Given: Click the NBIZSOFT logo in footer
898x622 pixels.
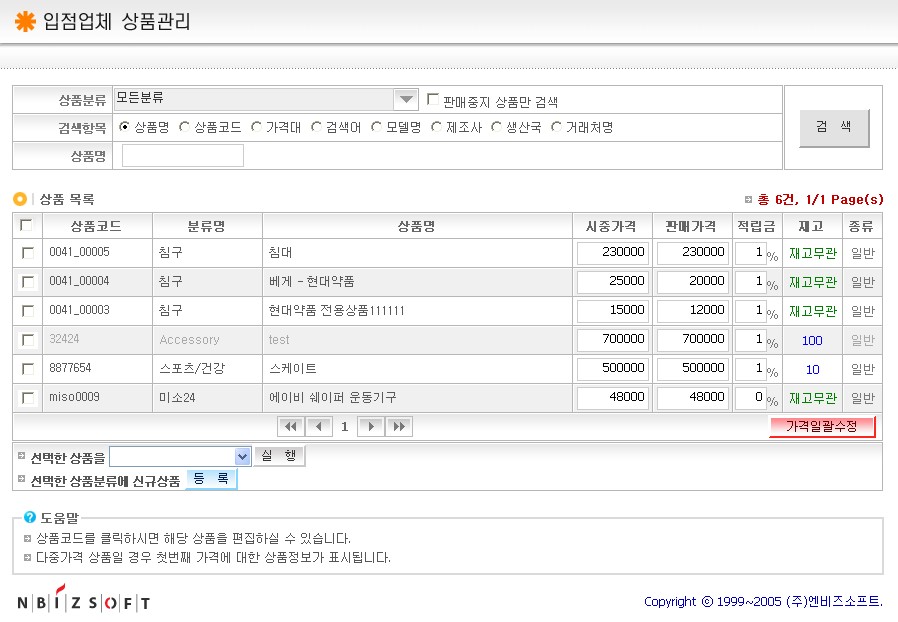Looking at the screenshot, I should (x=84, y=602).
